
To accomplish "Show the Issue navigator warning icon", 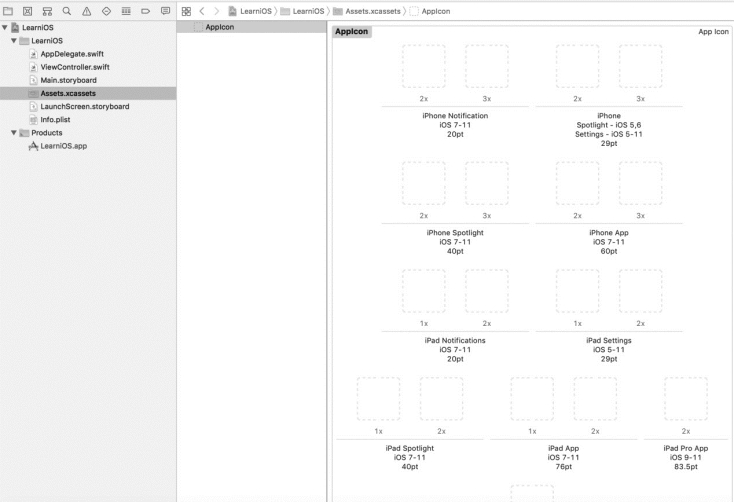I will click(87, 11).
